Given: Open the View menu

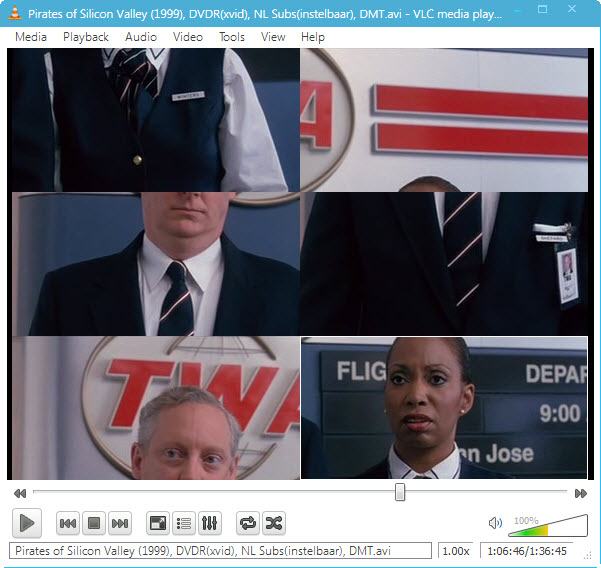Looking at the screenshot, I should [x=273, y=37].
